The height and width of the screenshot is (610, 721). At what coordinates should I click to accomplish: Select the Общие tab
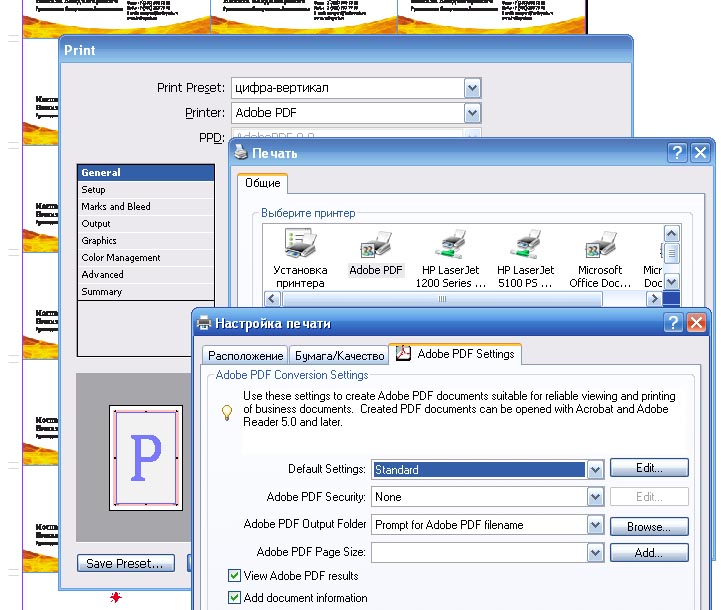pyautogui.click(x=263, y=183)
